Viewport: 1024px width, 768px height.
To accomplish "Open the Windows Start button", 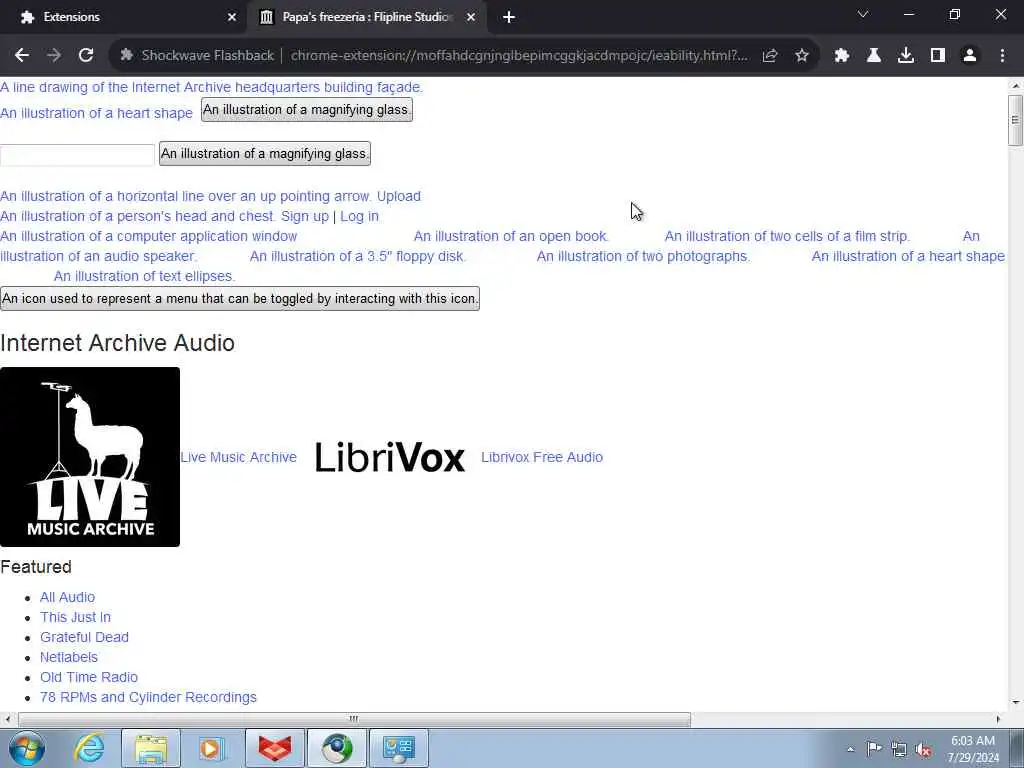I will [27, 748].
